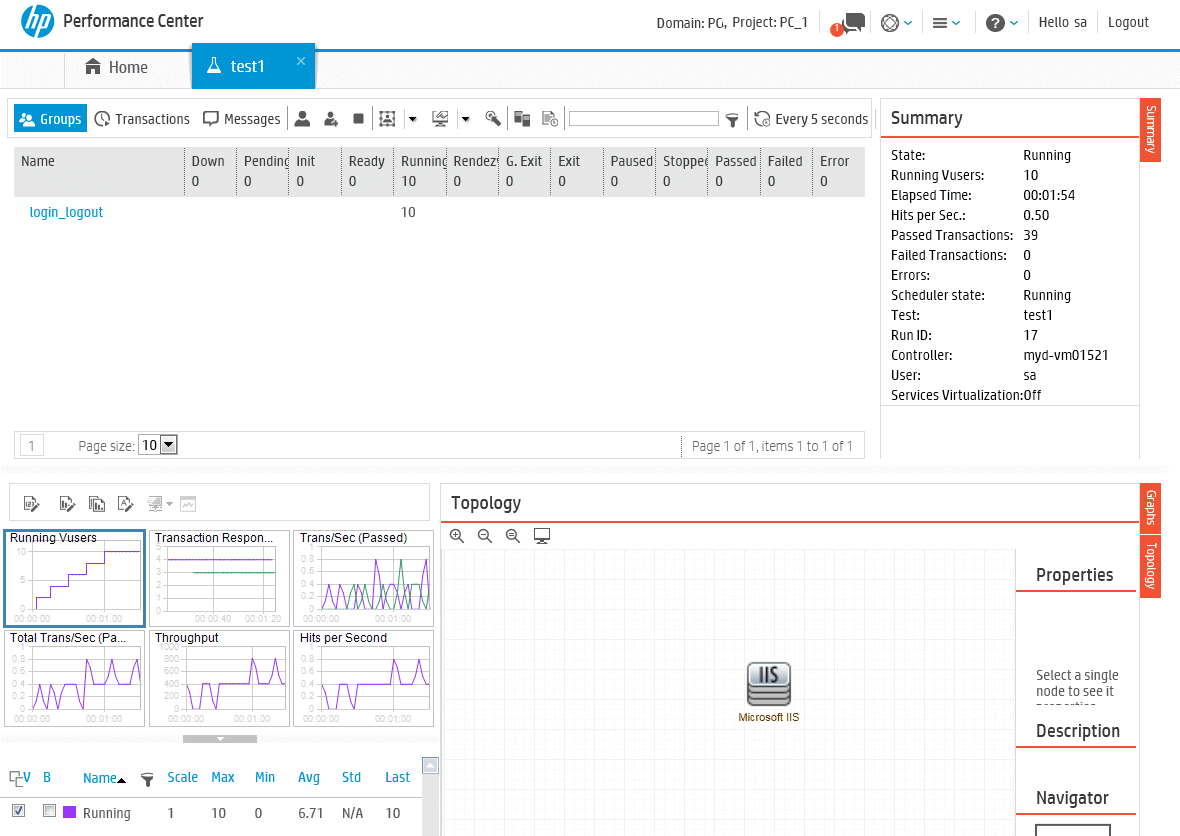Screen dimensions: 1180x836
Task: Toggle the Graphs side tab
Action: tap(1150, 507)
